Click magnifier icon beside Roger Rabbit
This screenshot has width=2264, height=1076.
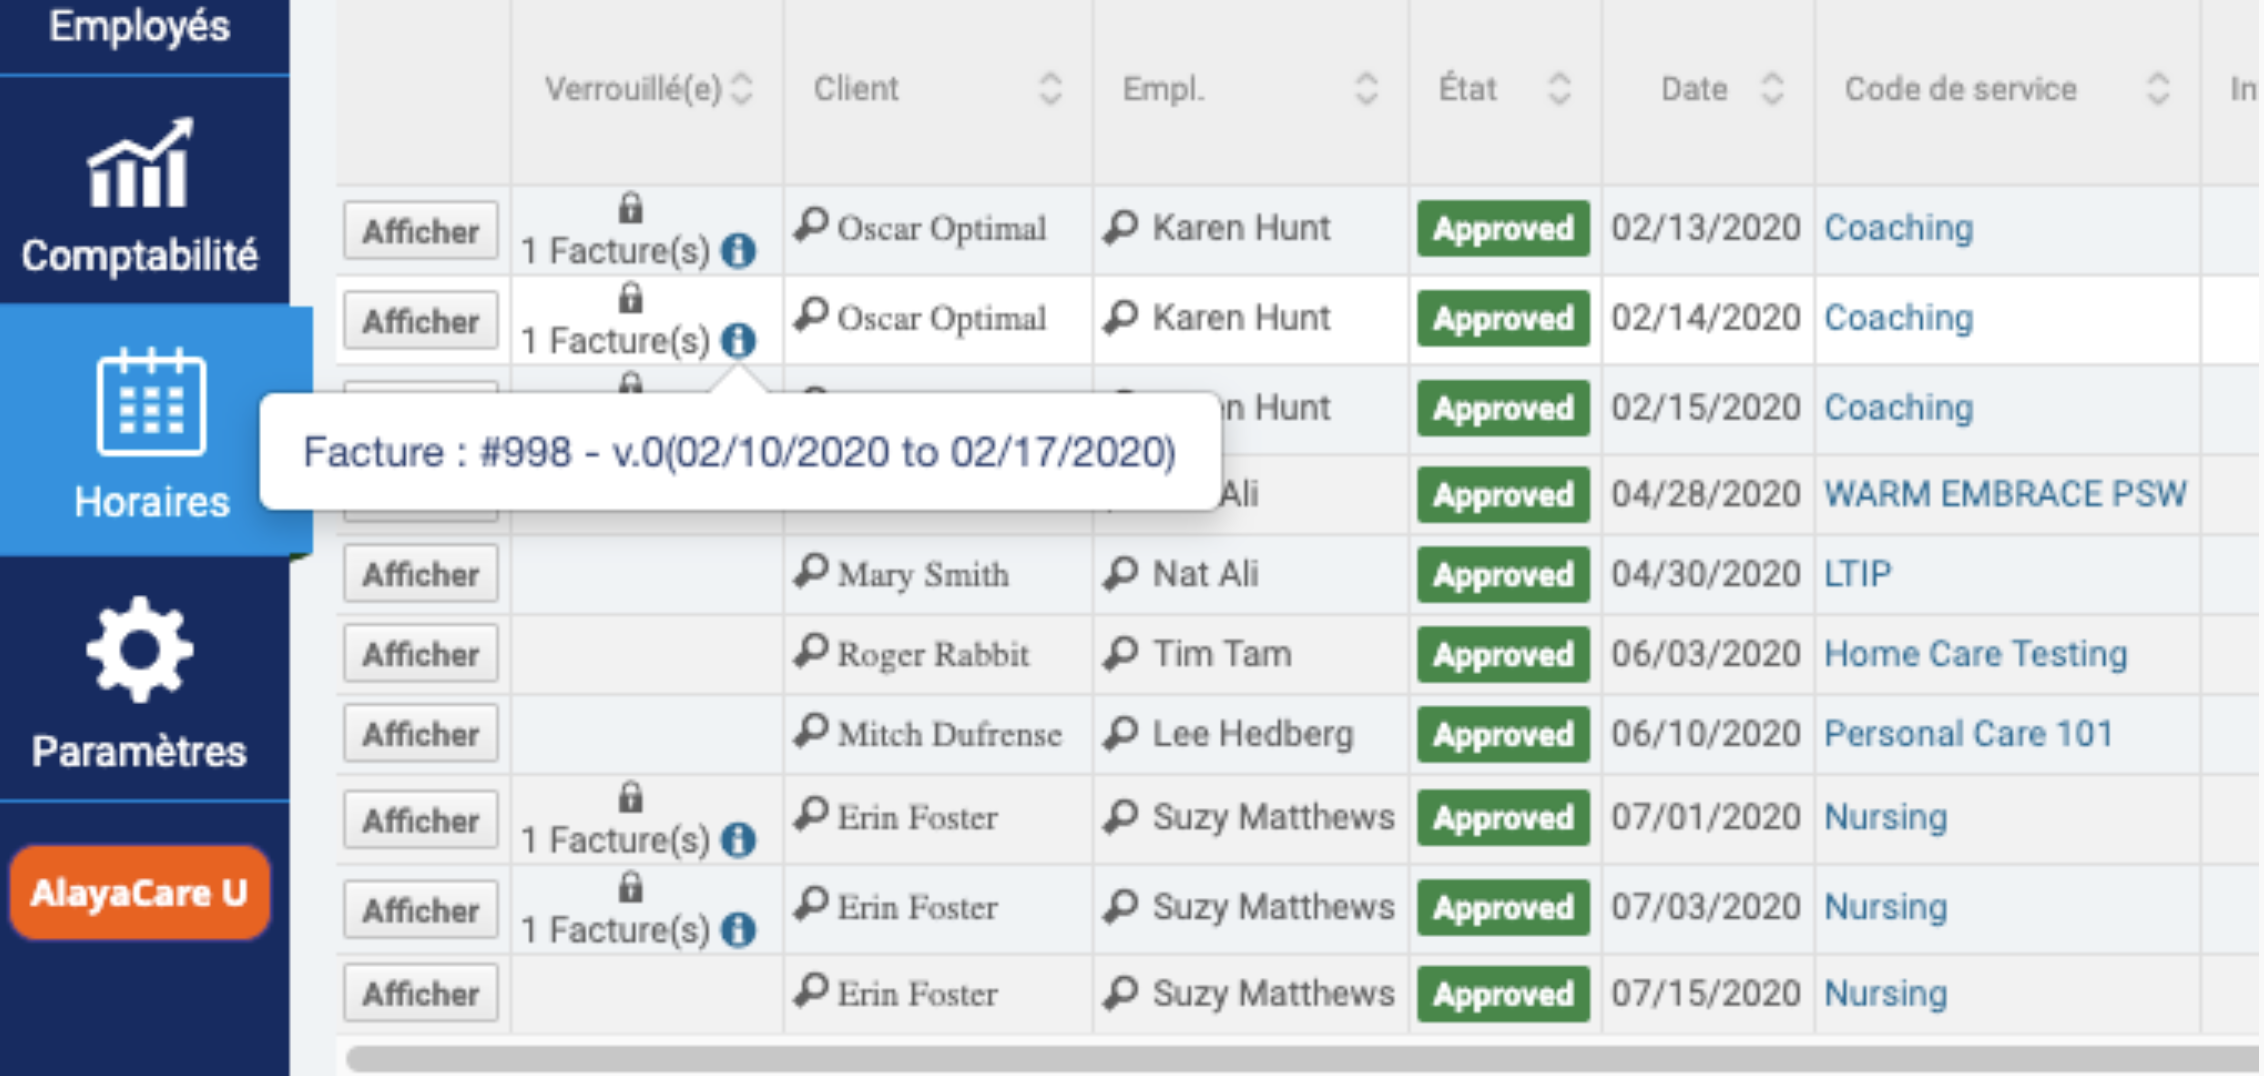point(811,652)
